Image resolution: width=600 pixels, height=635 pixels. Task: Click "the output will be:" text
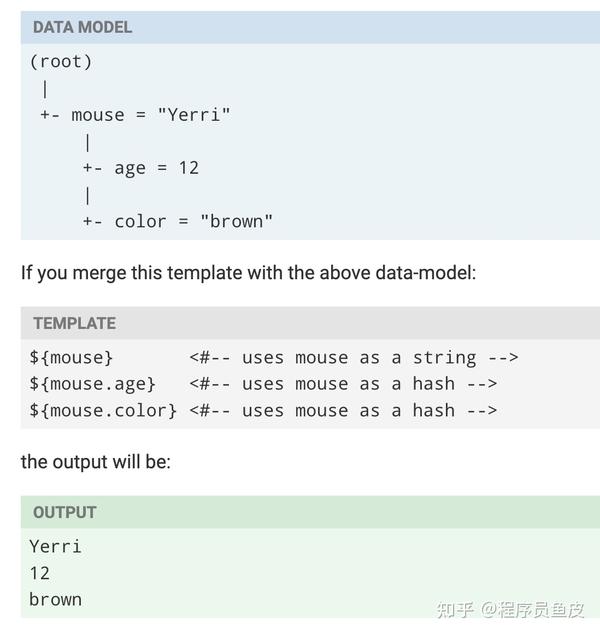coord(95,462)
